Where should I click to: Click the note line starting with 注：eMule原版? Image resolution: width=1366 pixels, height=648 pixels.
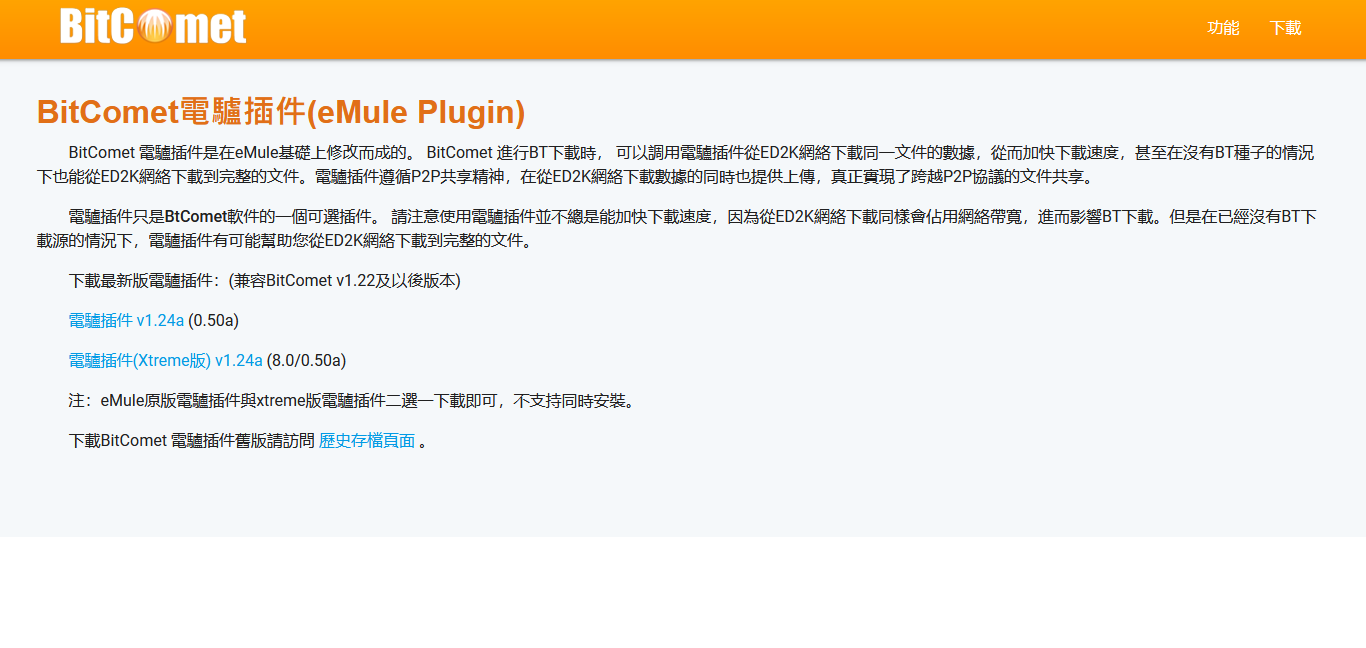350,401
